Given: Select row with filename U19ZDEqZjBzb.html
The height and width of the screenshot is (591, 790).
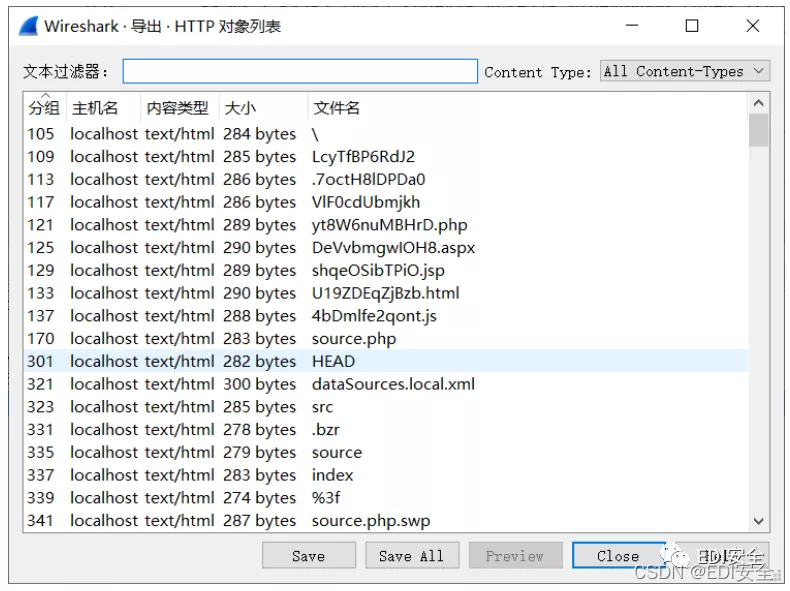Looking at the screenshot, I should [385, 293].
